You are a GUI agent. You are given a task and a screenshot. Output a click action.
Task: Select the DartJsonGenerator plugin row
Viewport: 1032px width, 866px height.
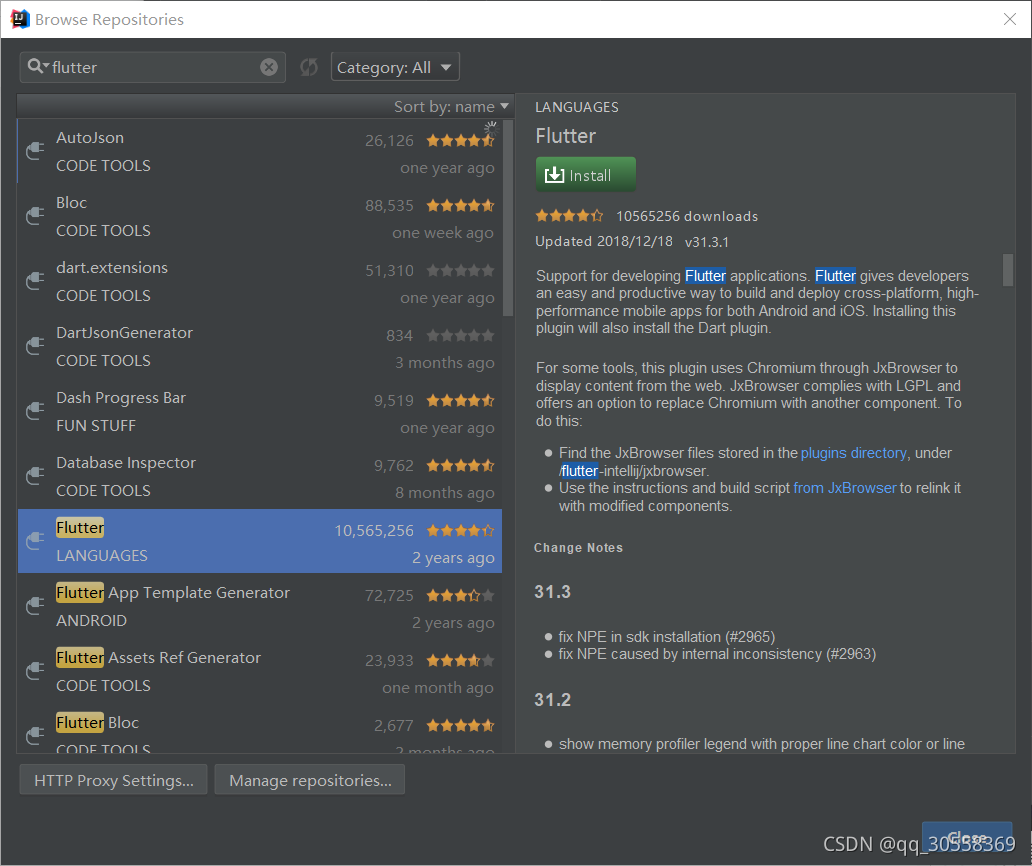[260, 346]
